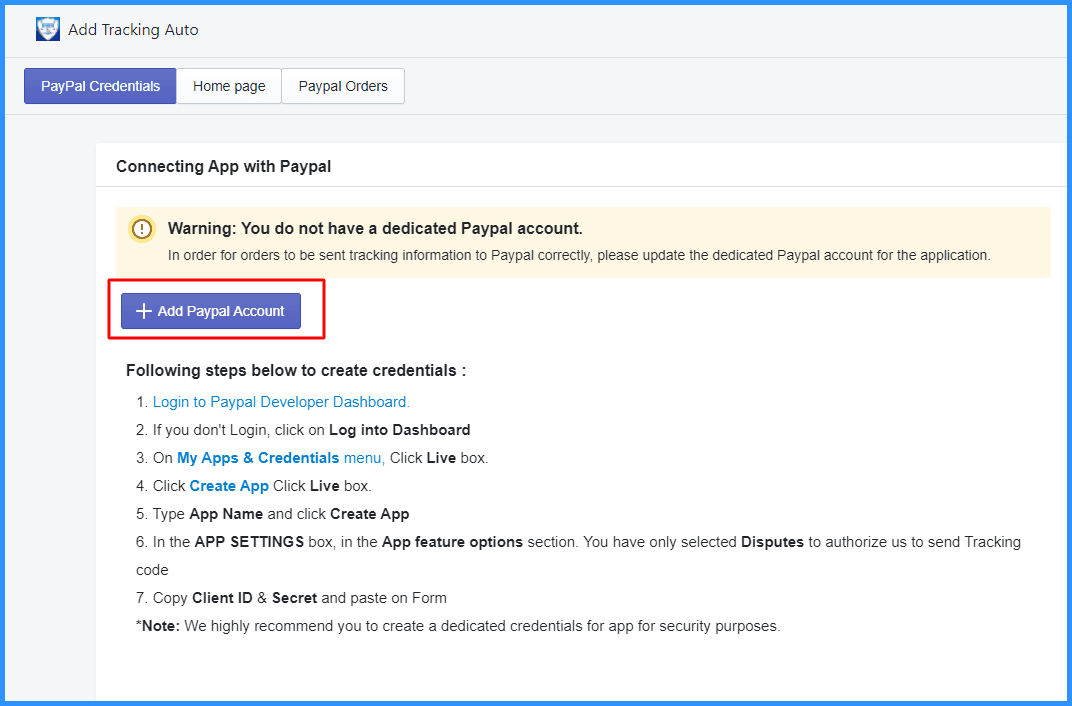Click the Add Tracking Auto app logo
This screenshot has height=706, width=1072.
point(48,29)
